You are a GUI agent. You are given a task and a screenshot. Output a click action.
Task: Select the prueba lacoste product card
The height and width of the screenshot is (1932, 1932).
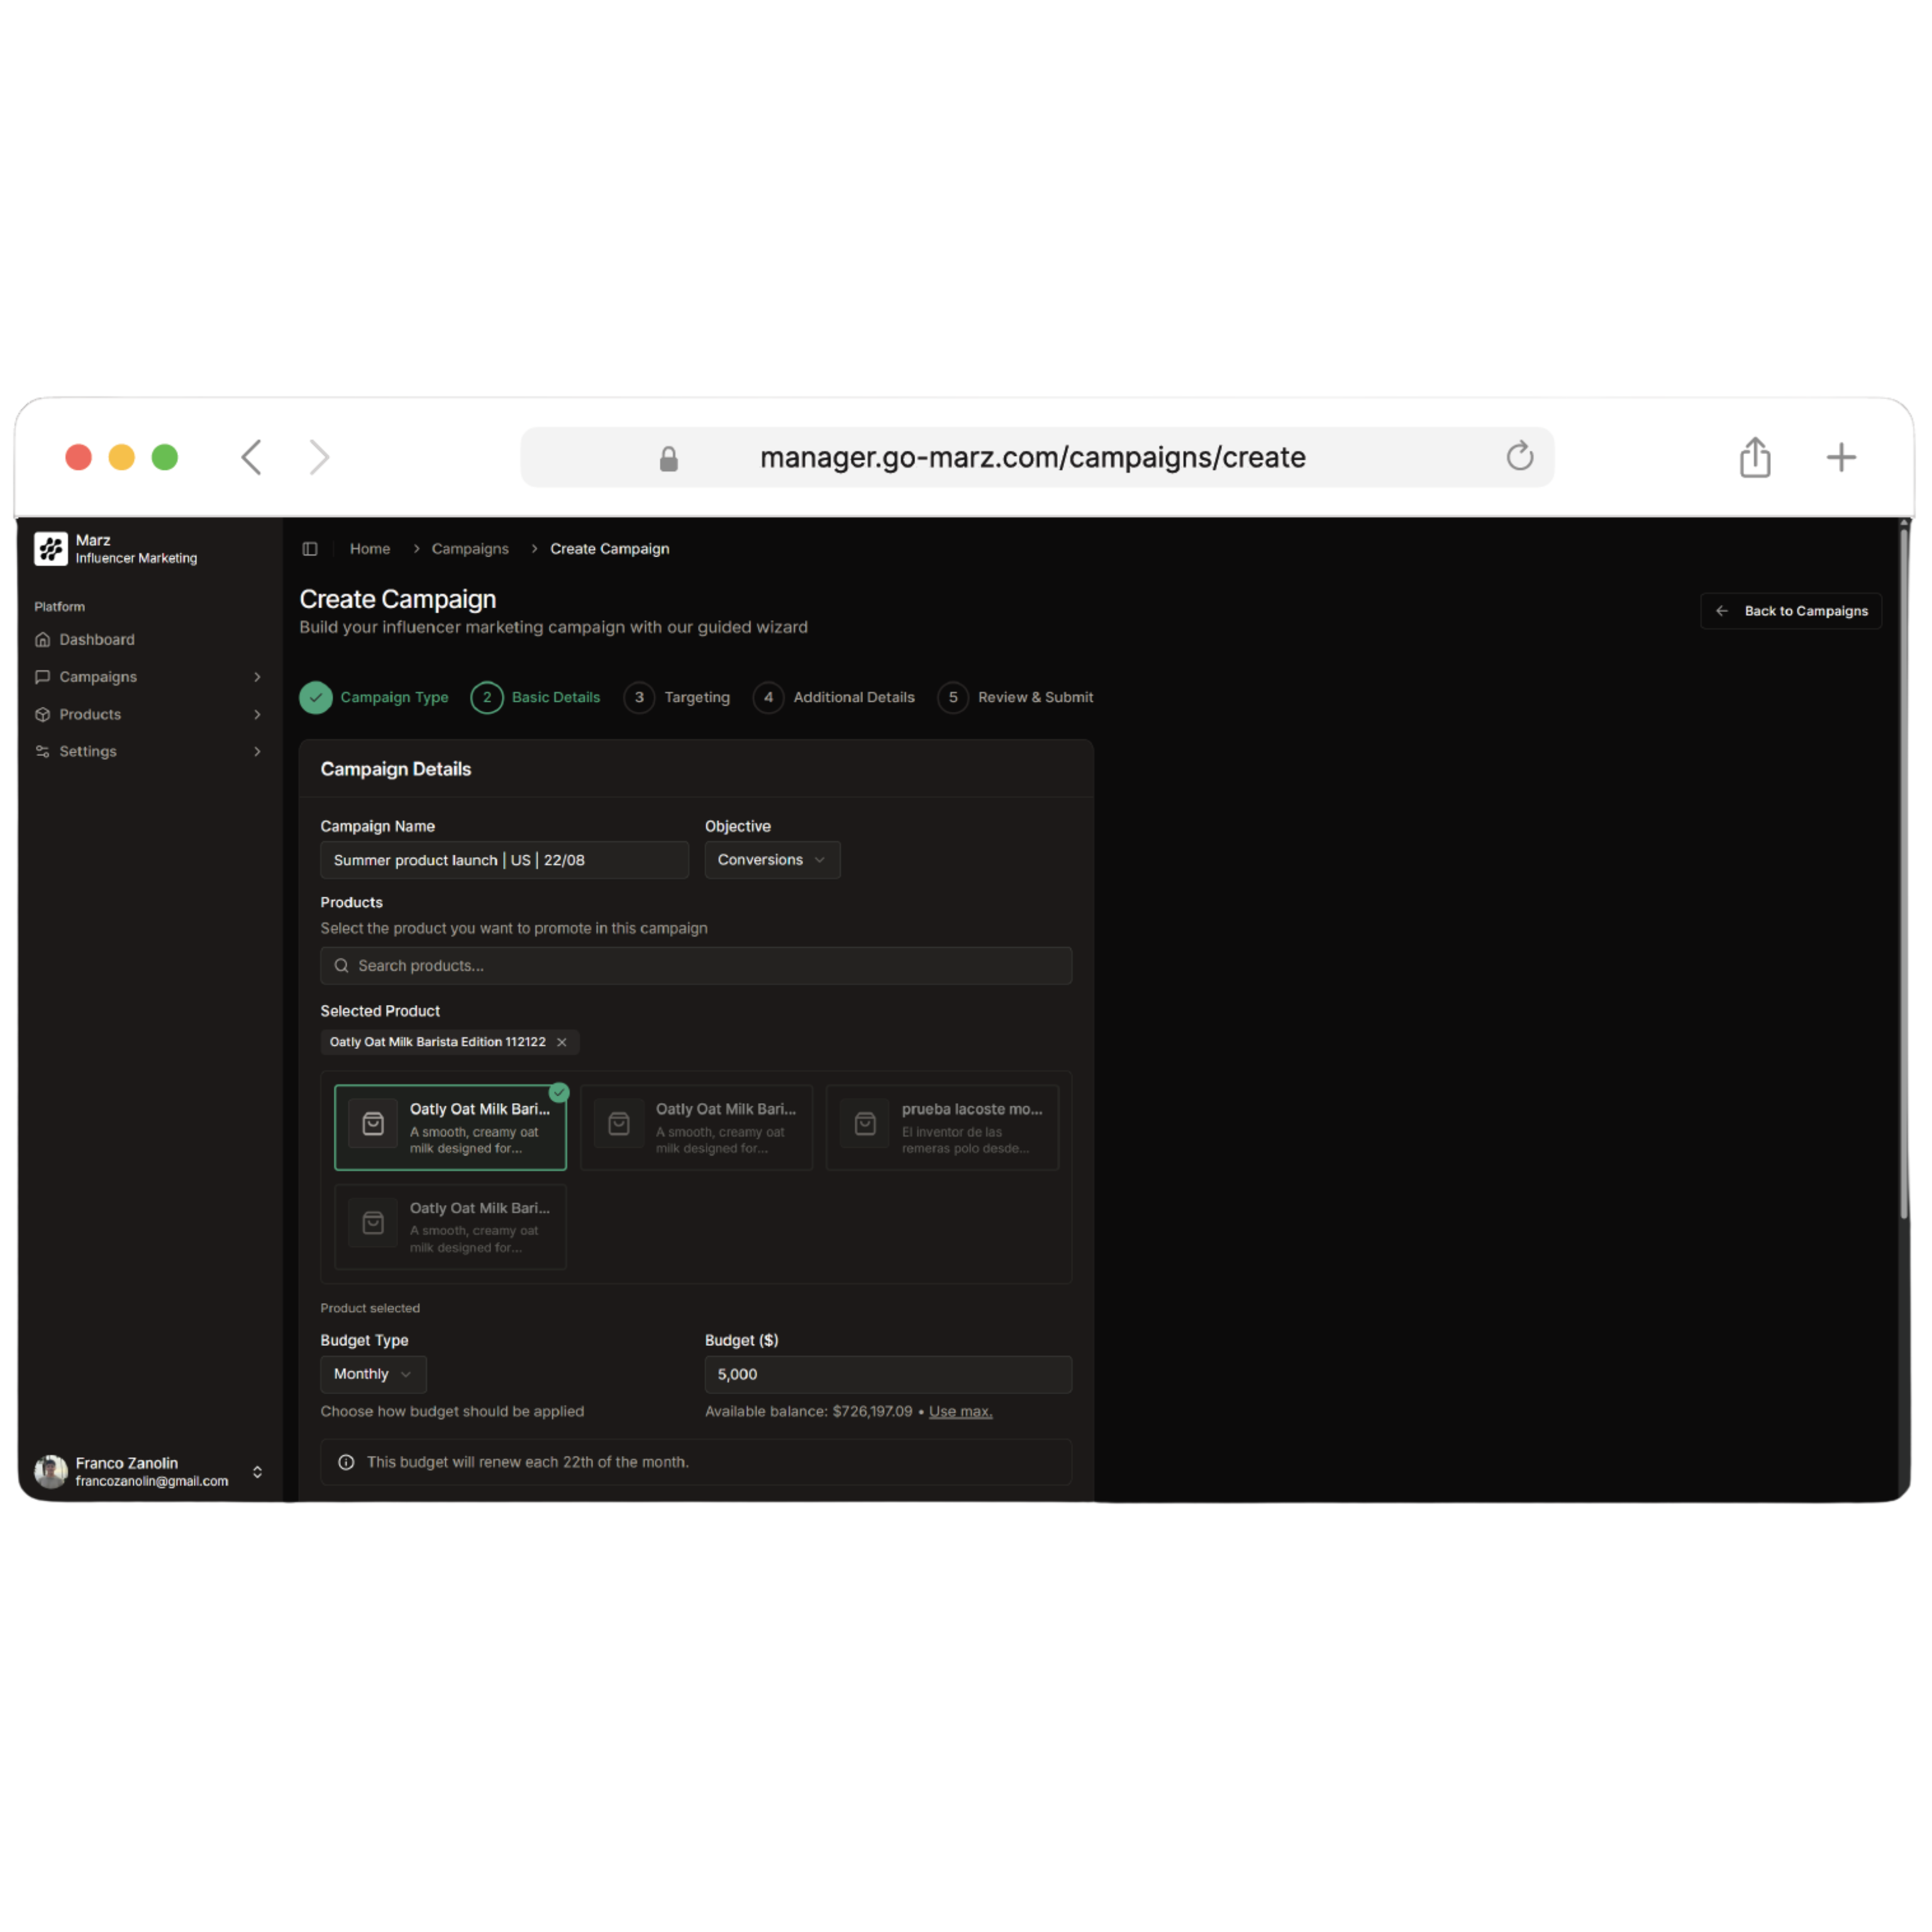(x=942, y=1127)
